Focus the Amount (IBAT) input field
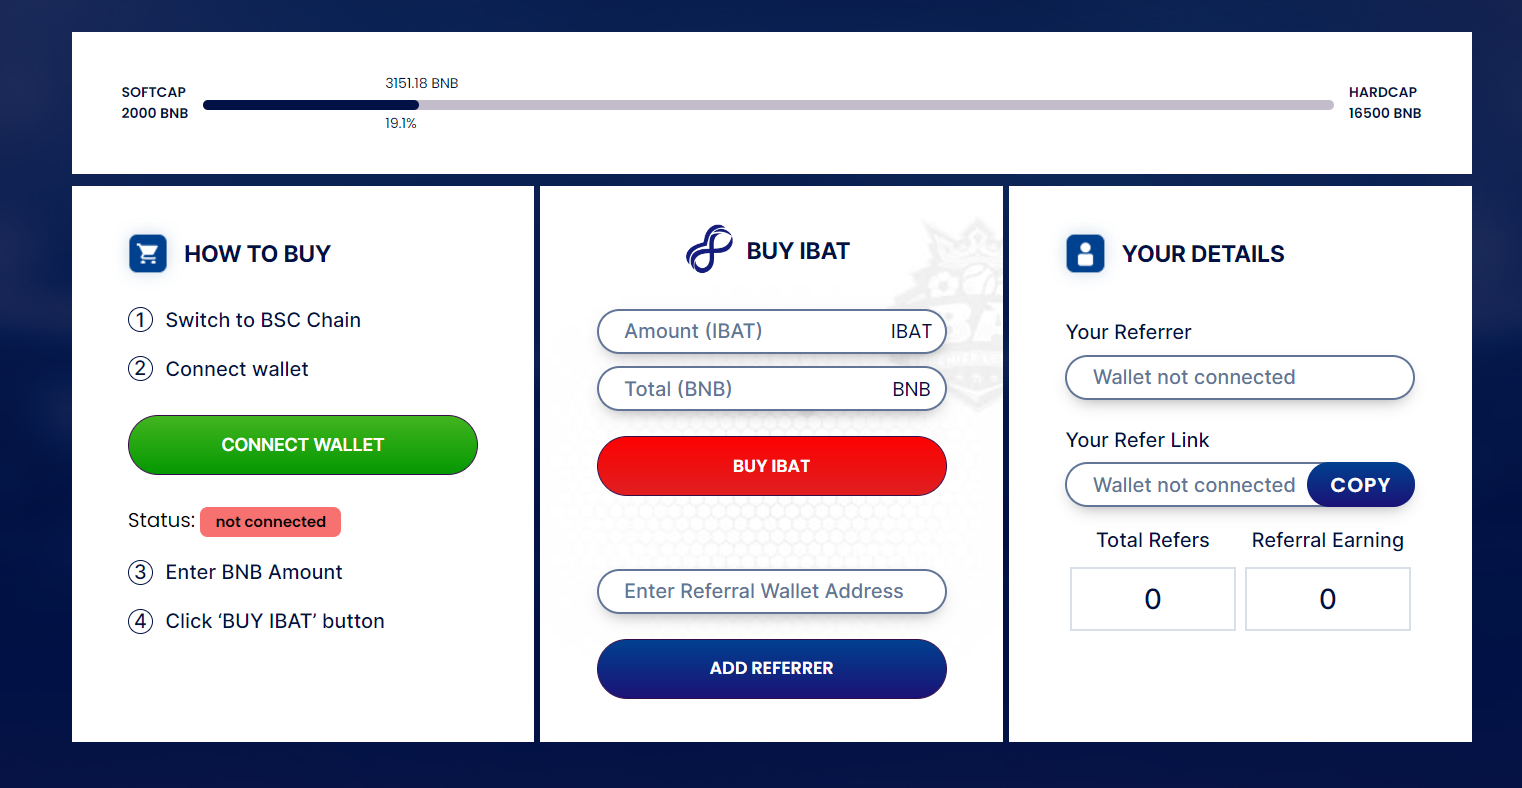Image resolution: width=1522 pixels, height=788 pixels. click(x=772, y=332)
